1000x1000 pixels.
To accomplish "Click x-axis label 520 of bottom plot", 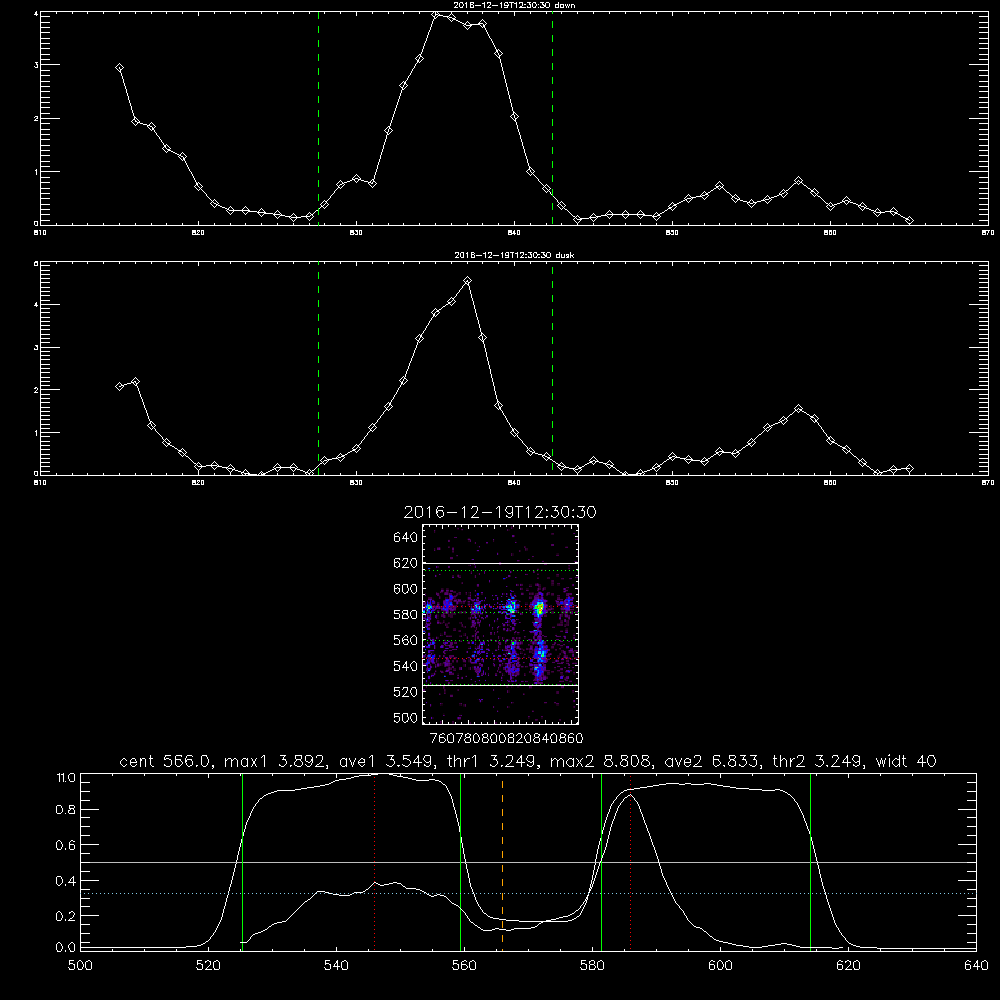I will pos(208,966).
